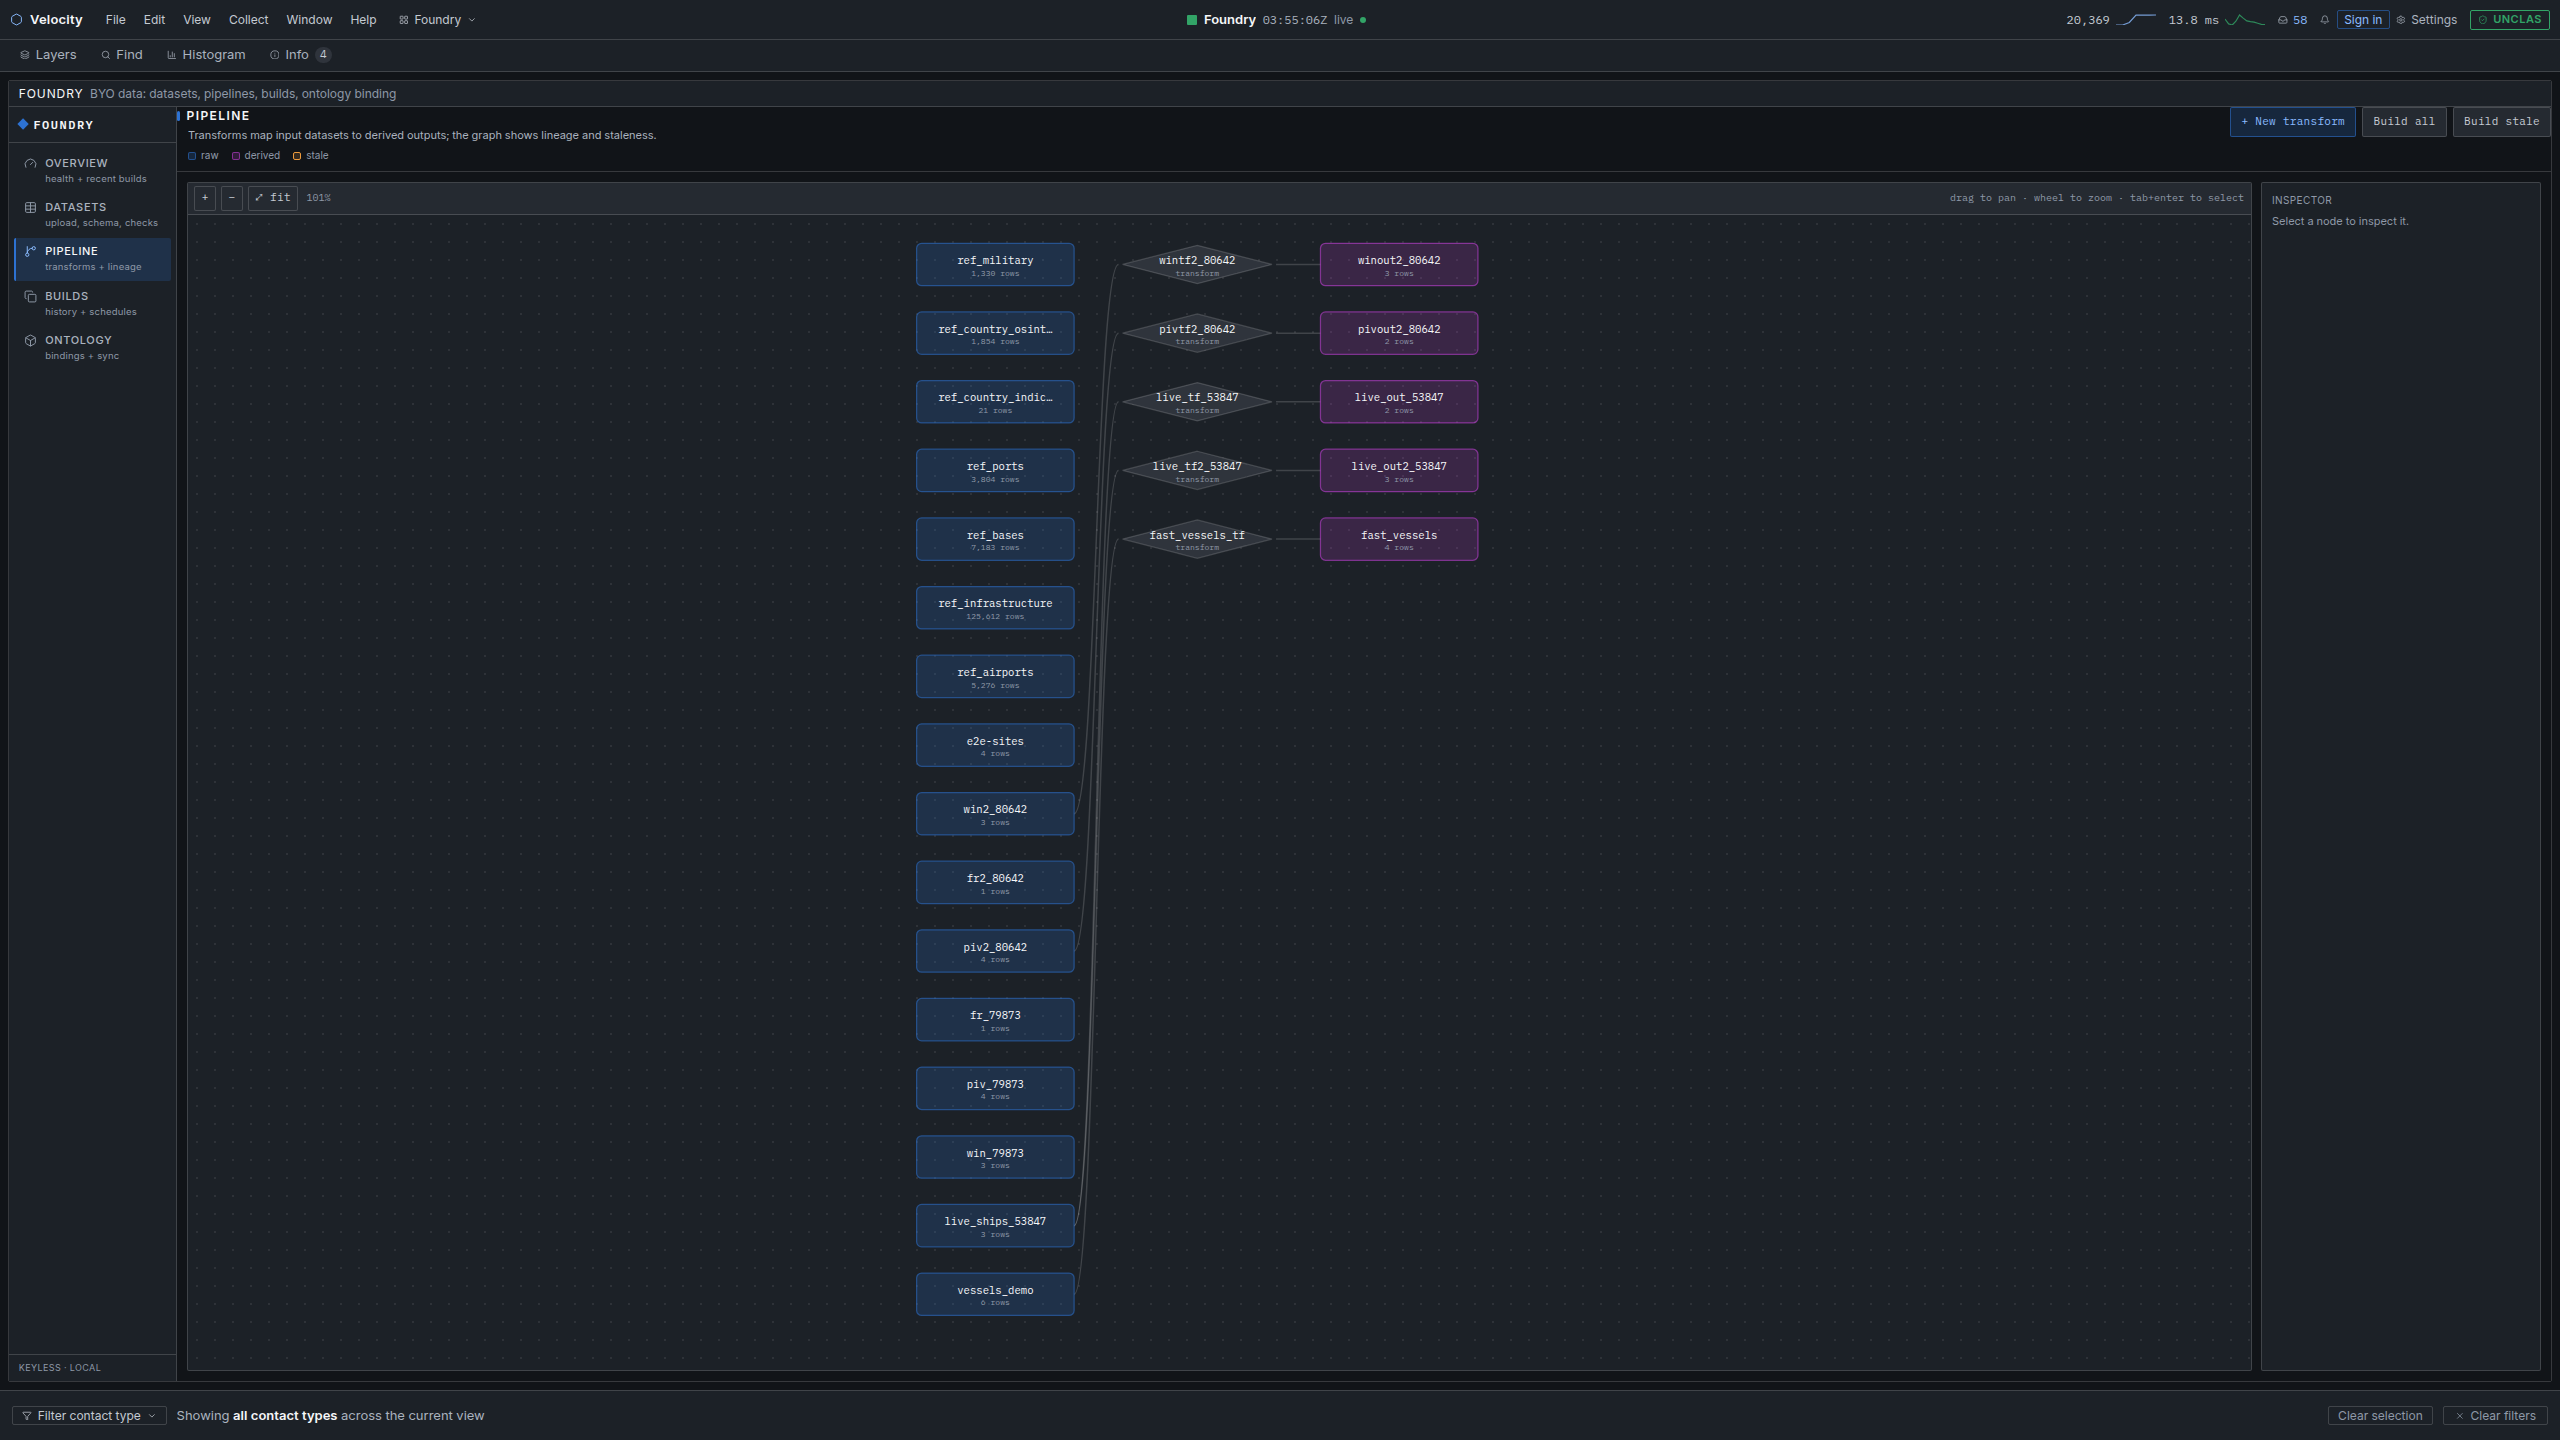
Task: Click the Ontology cube icon in sidebar
Action: tap(31, 341)
